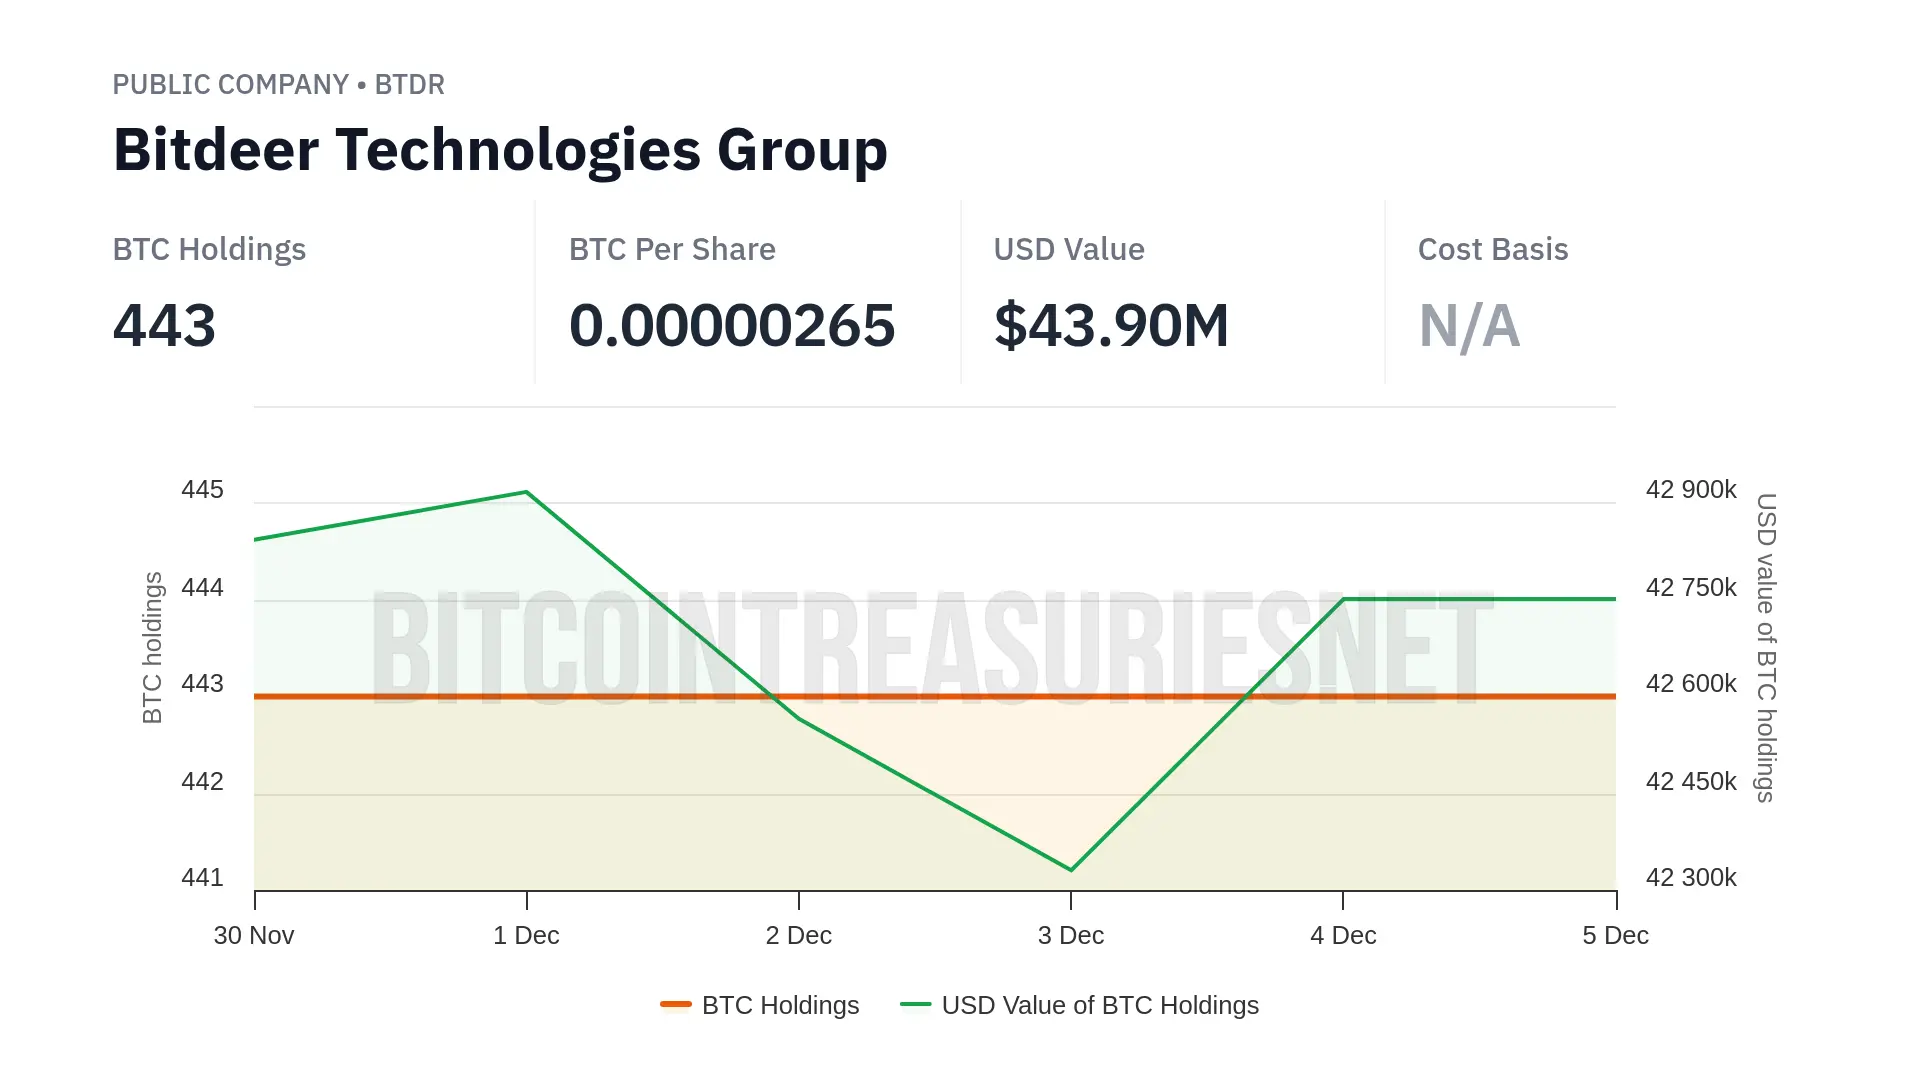This screenshot has width=1920, height=1080.
Task: Click the orange BTC Holdings legend line swatch
Action: pyautogui.click(x=676, y=1004)
